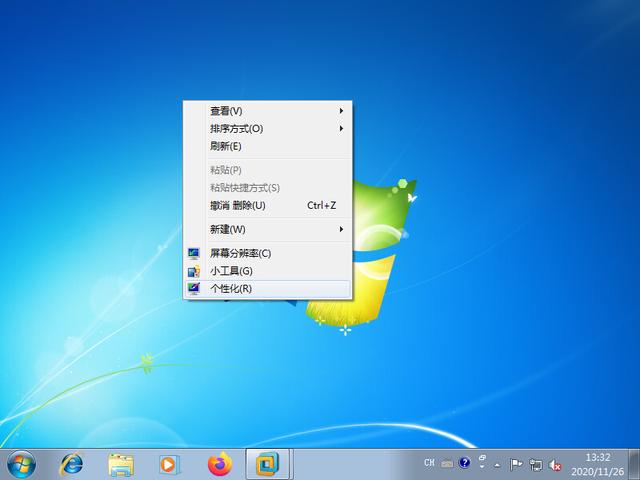Expand arrow next to 排序方式(O)
This screenshot has height=480, width=640.
coord(341,129)
